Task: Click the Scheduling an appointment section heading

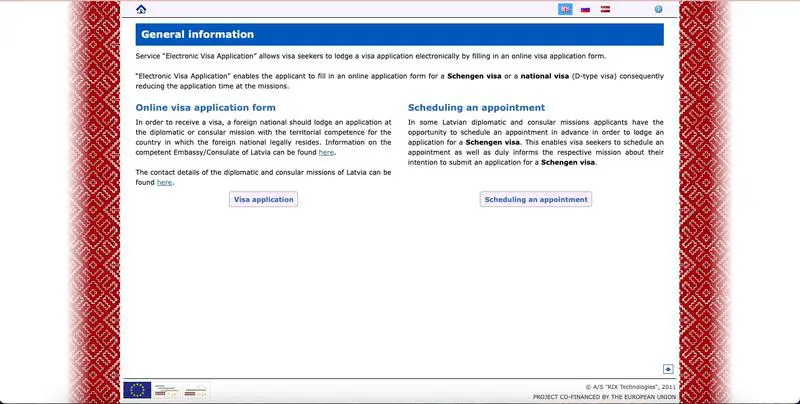Action: click(x=476, y=107)
